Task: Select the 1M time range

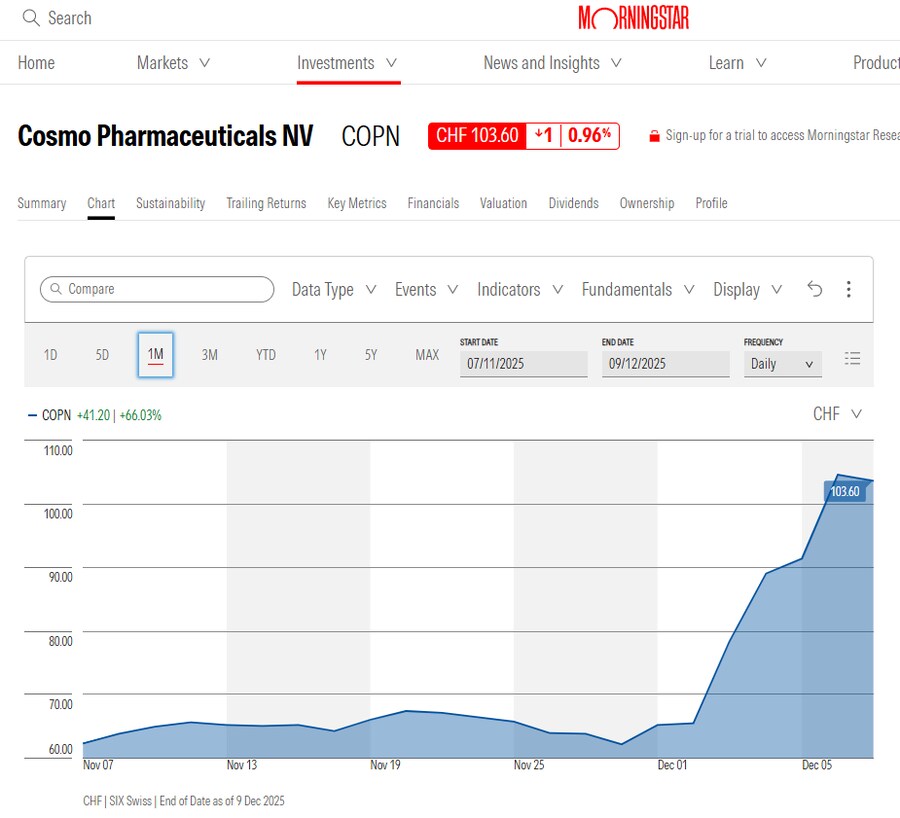Action: (155, 355)
